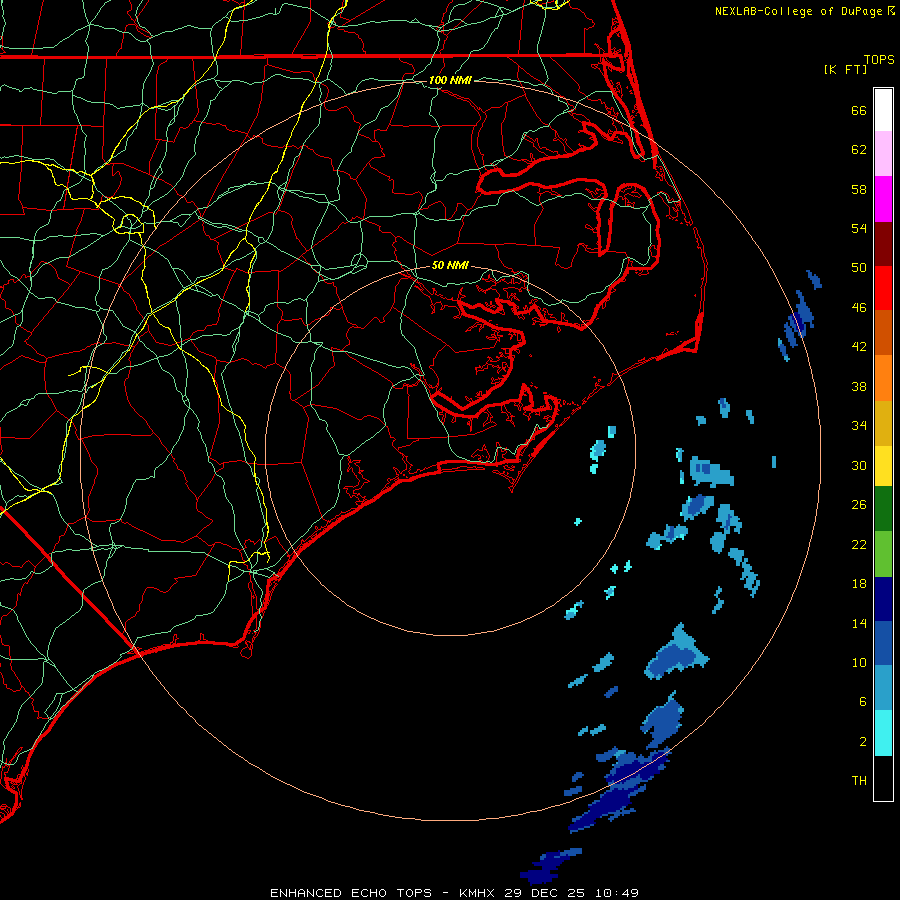This screenshot has height=900, width=900.
Task: Click the 22 value on the legend
Action: (859, 544)
